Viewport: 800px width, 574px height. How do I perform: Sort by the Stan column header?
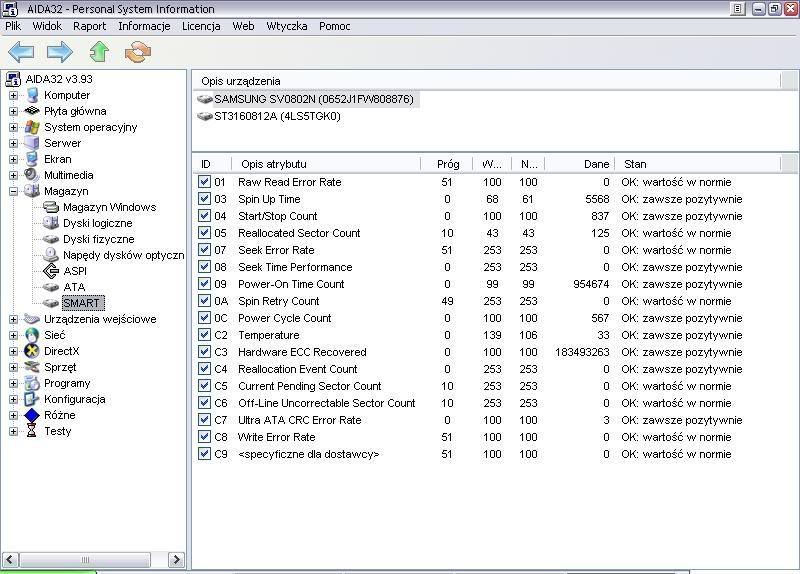pyautogui.click(x=697, y=164)
